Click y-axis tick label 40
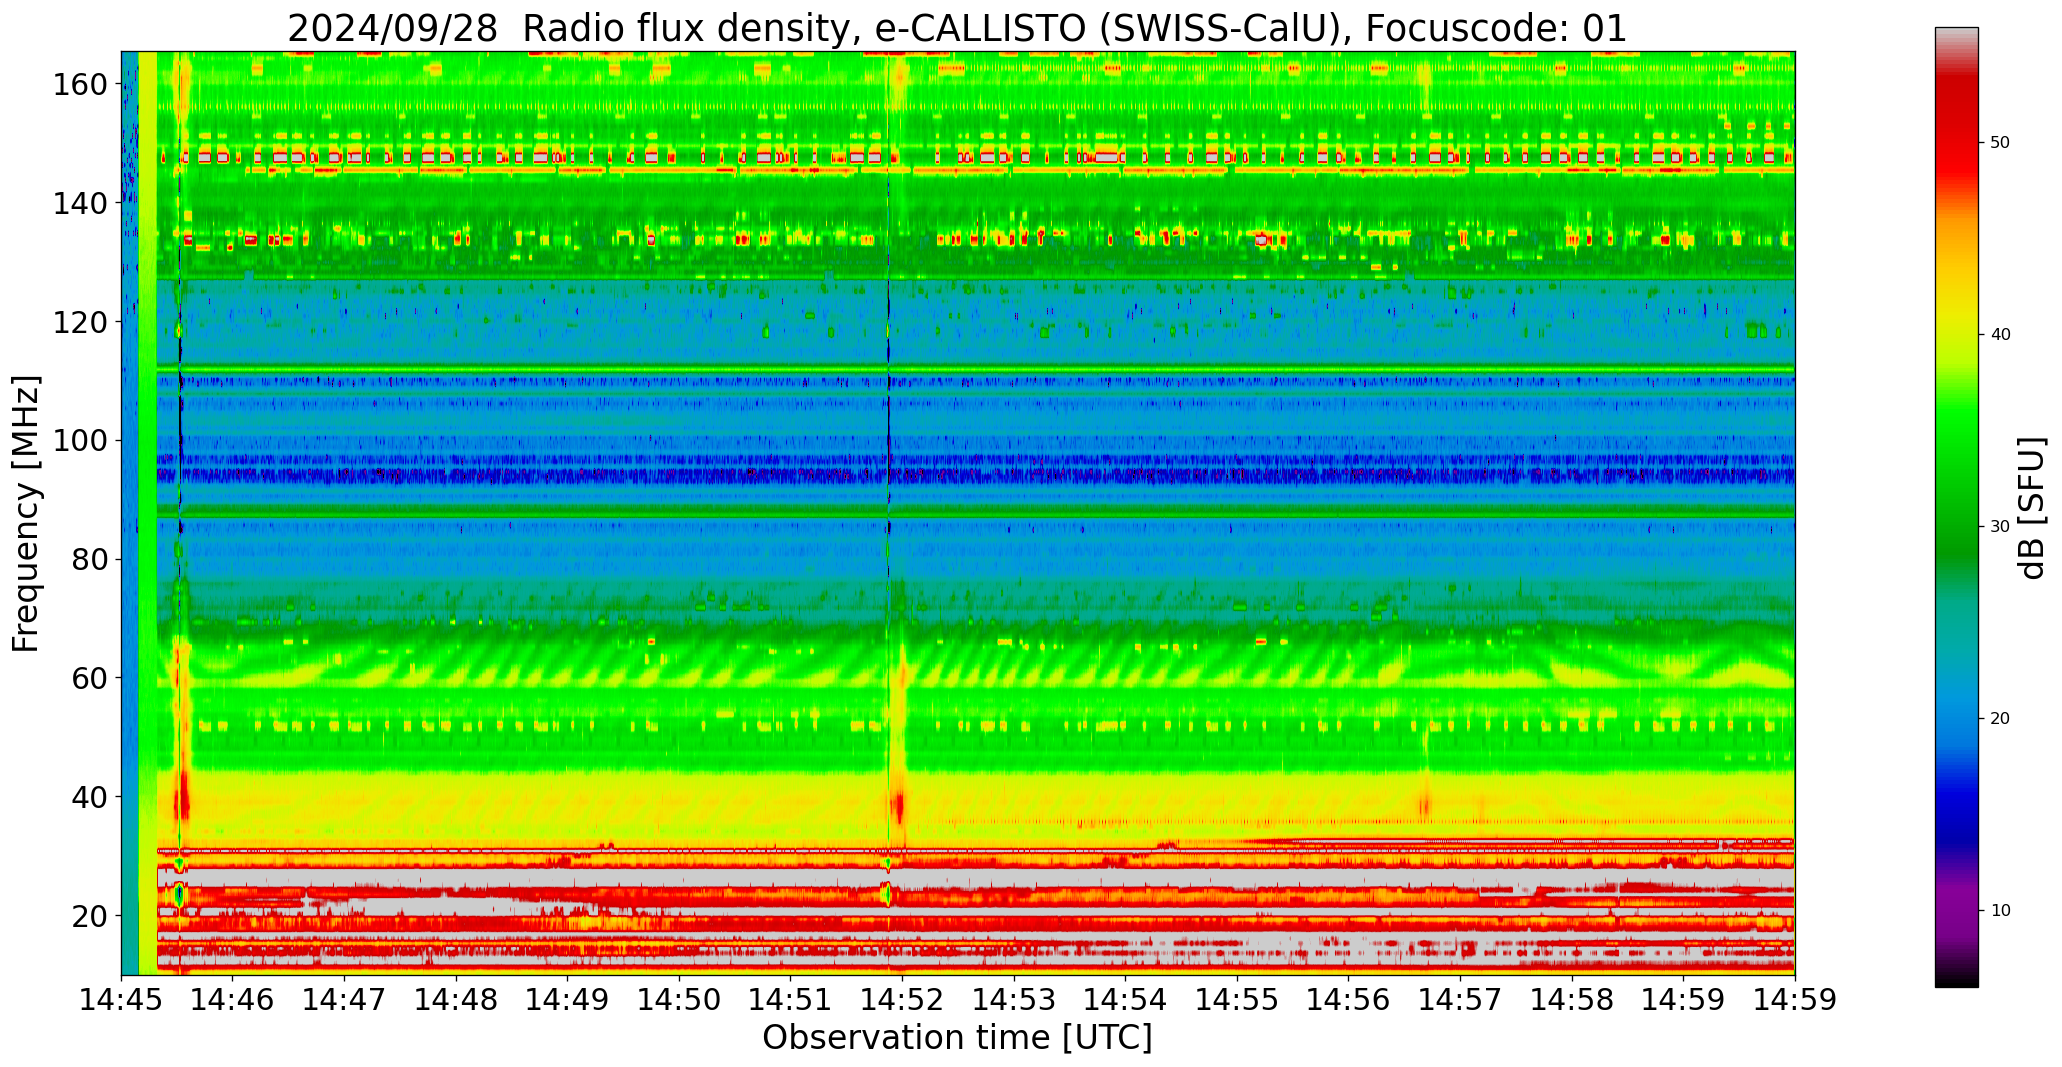The image size is (2062, 1067). (90, 797)
